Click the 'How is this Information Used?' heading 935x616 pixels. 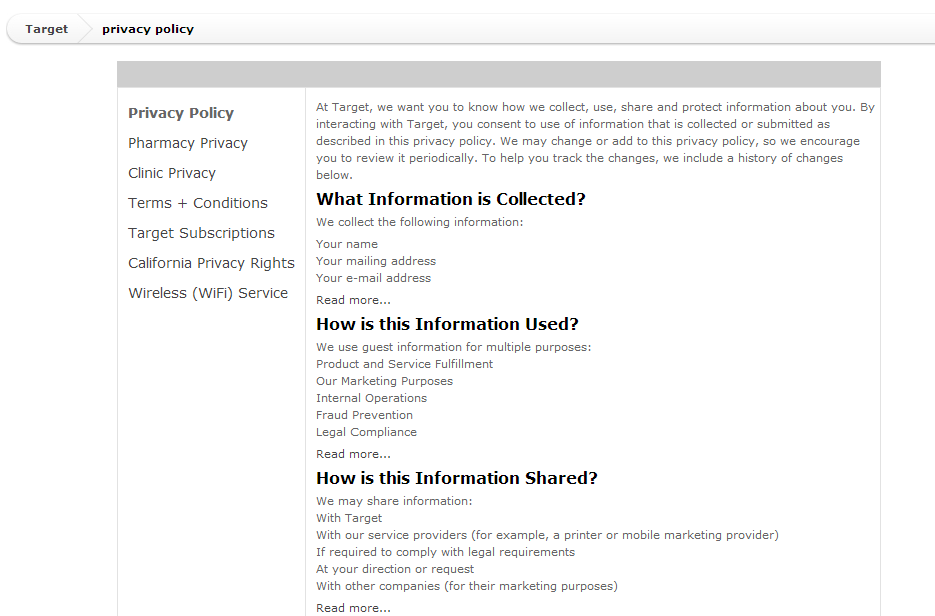click(x=447, y=324)
